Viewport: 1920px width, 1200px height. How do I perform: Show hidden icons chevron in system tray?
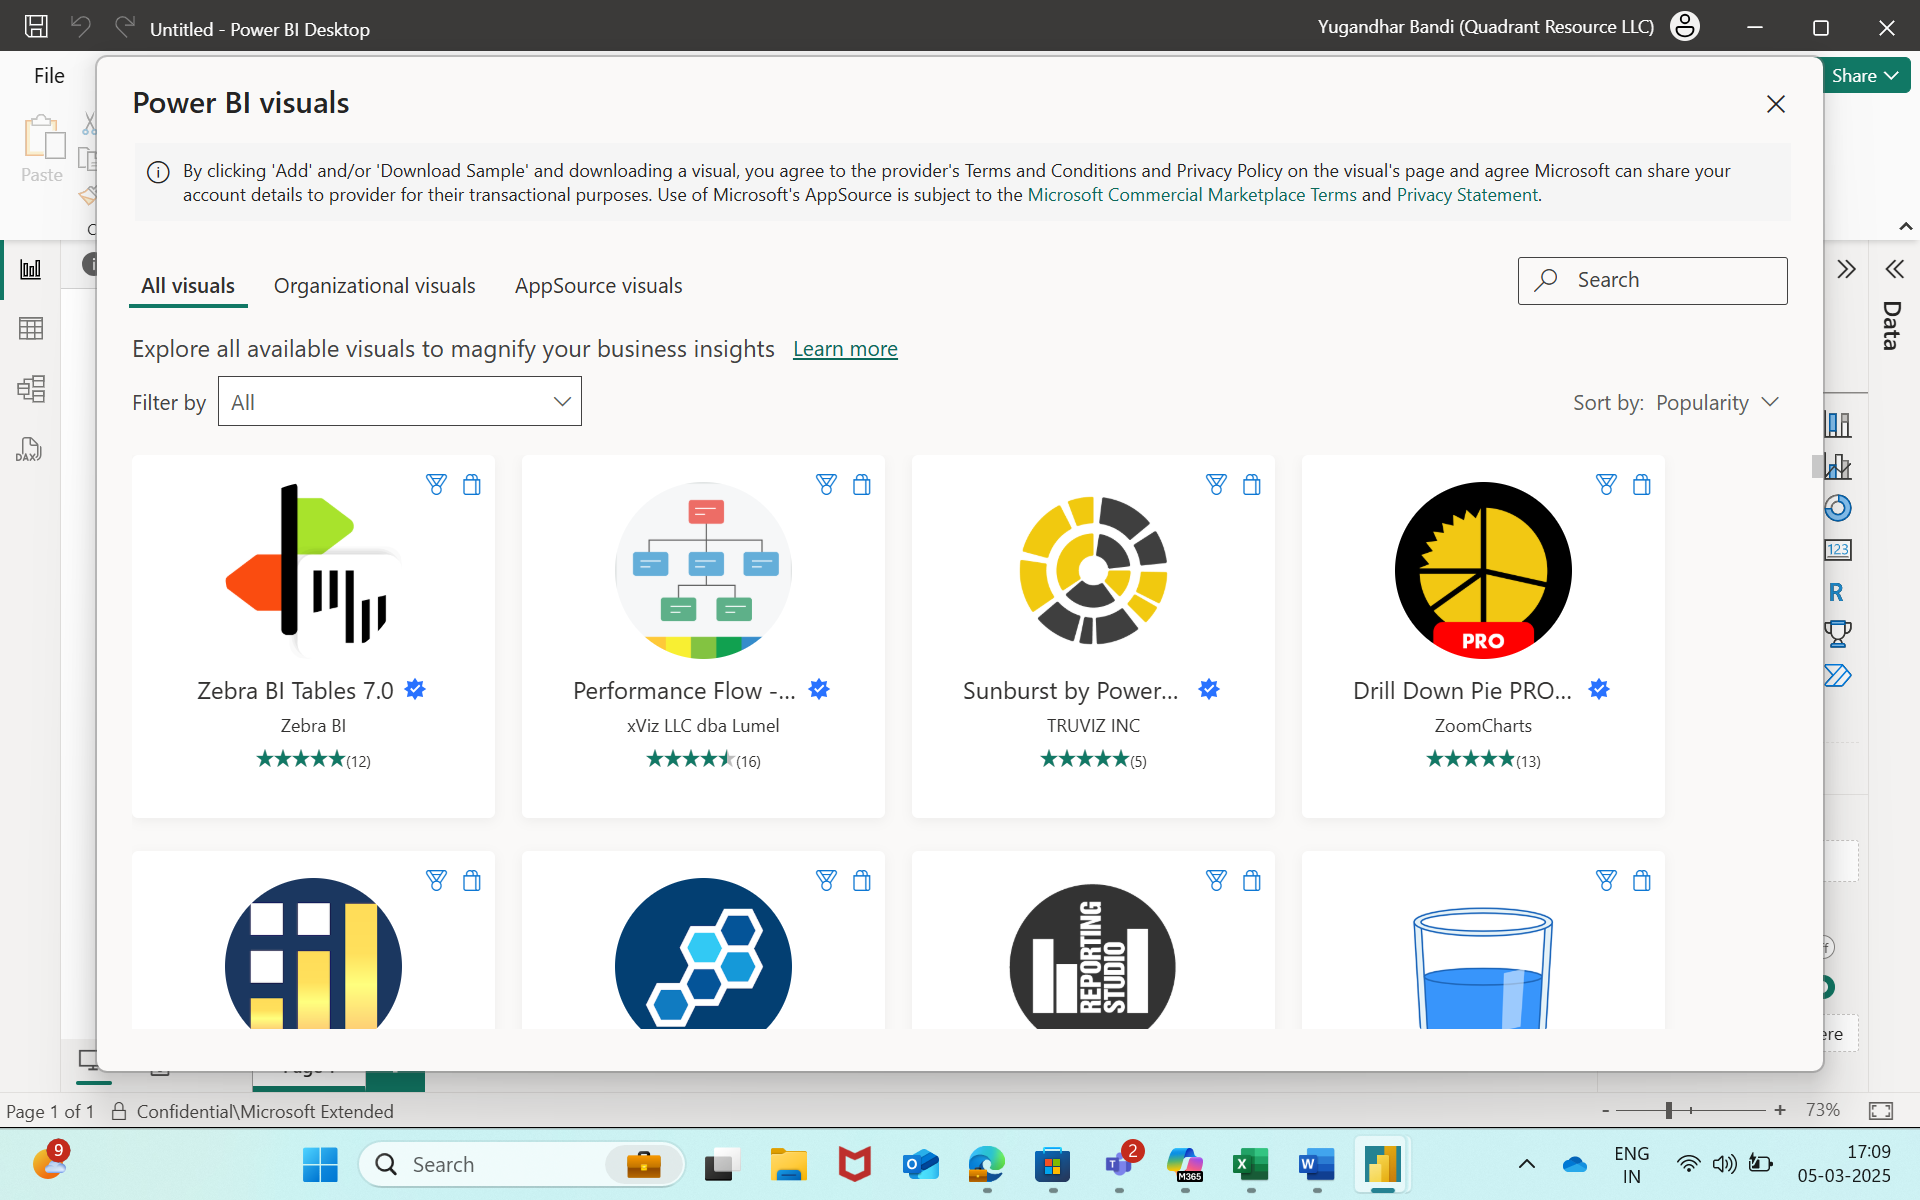(x=1527, y=1164)
